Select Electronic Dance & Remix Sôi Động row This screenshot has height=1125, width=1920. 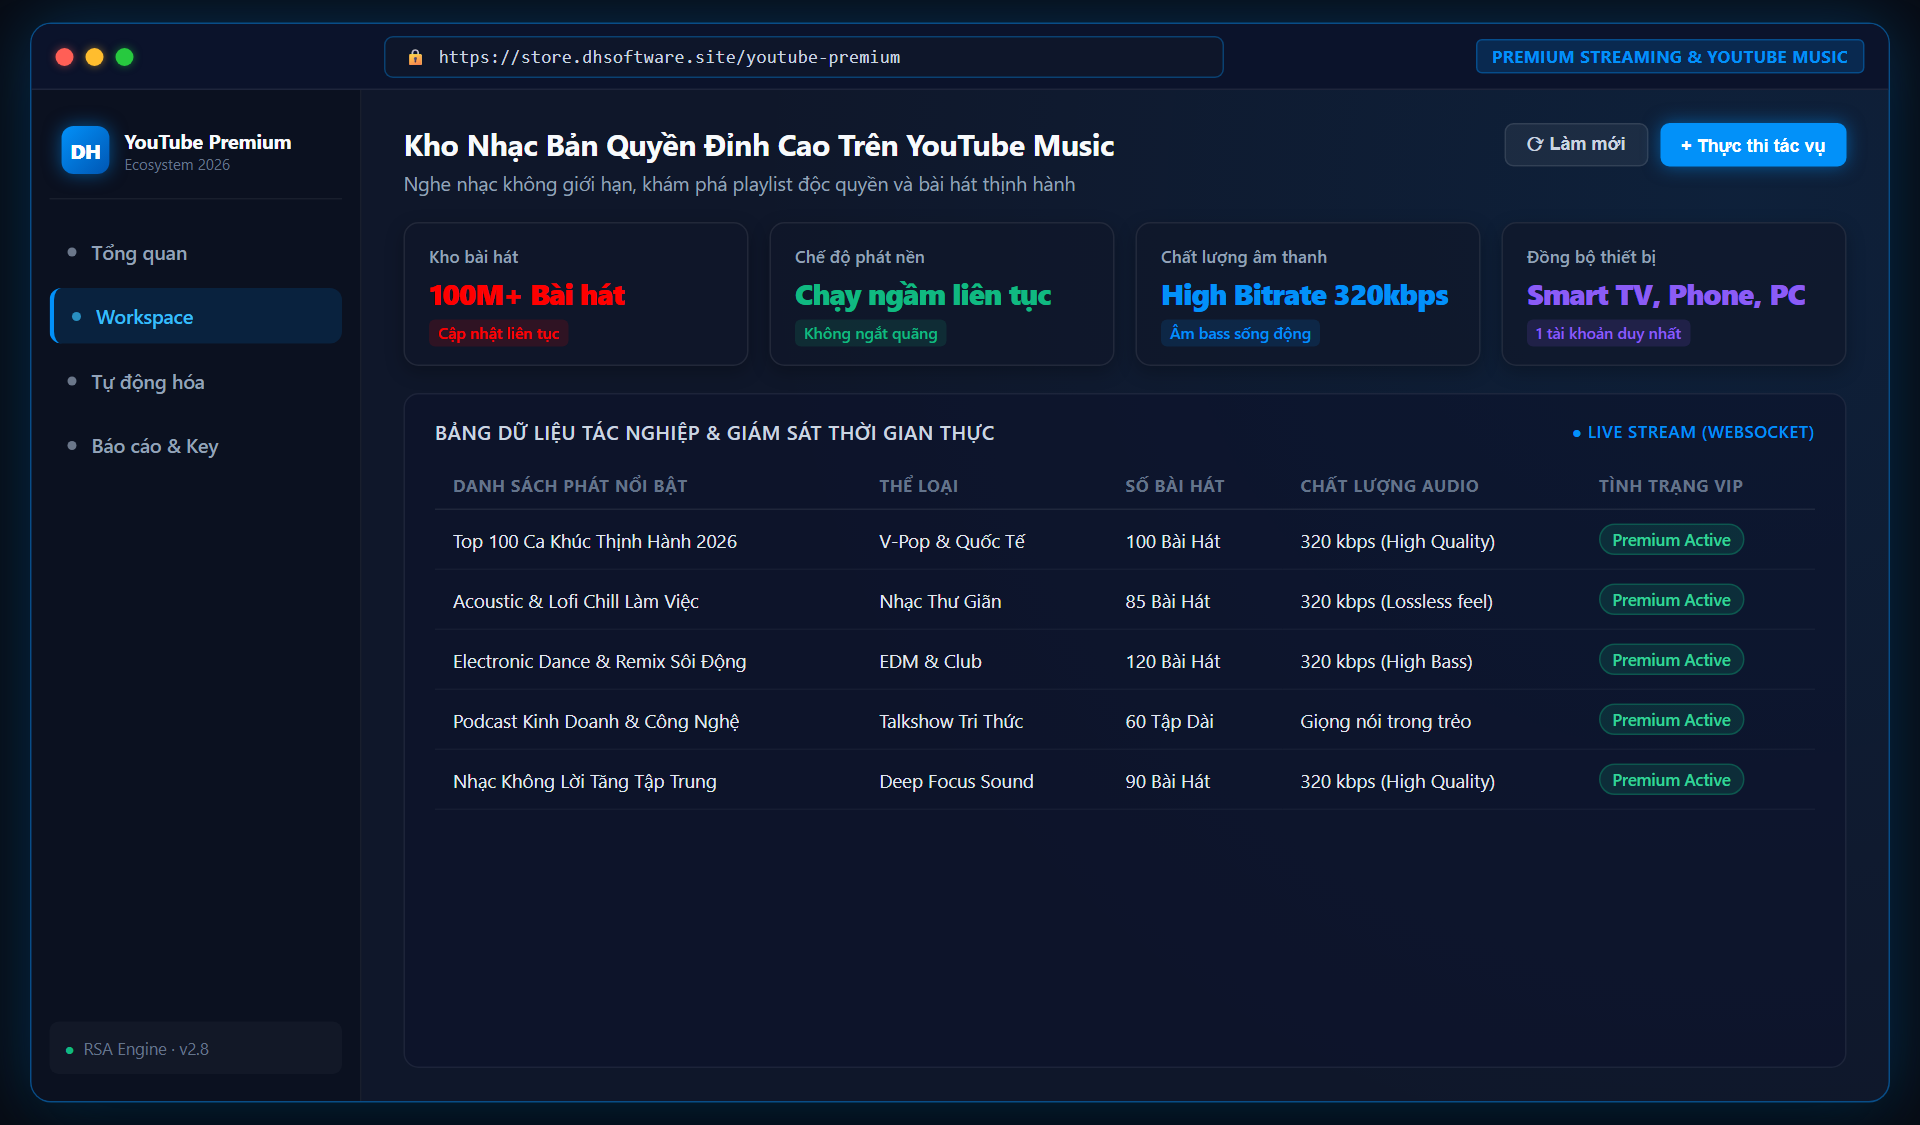tap(1125, 660)
